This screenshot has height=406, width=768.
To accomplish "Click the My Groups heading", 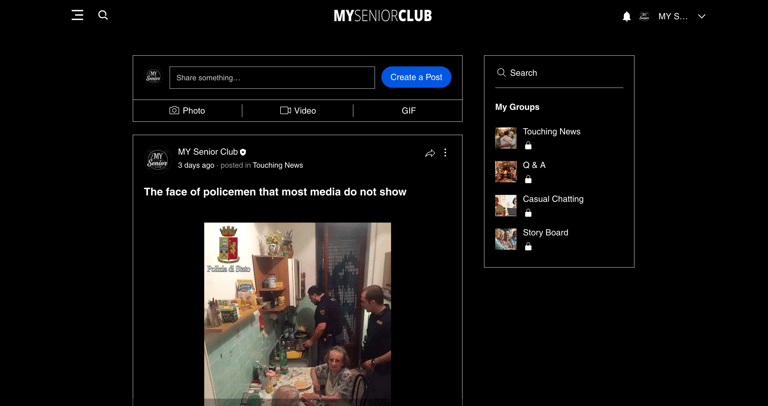I will pyautogui.click(x=517, y=107).
